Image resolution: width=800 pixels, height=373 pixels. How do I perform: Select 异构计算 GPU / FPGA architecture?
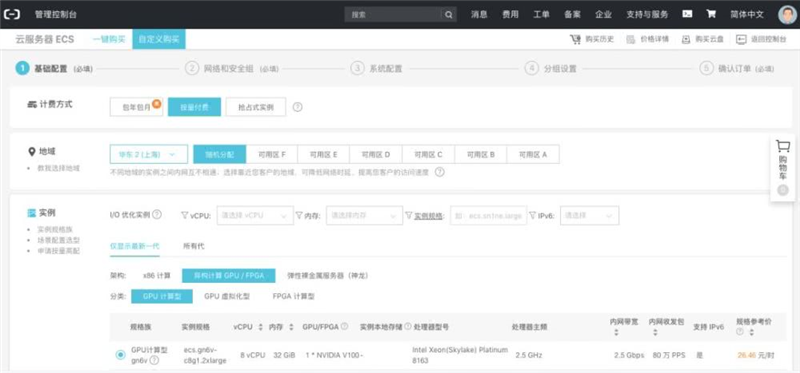point(229,276)
